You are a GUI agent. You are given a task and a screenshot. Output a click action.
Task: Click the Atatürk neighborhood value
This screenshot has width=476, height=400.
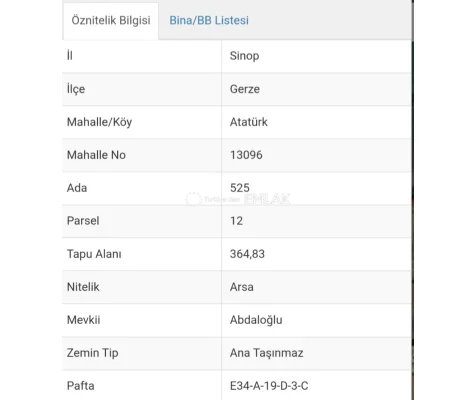coord(249,122)
